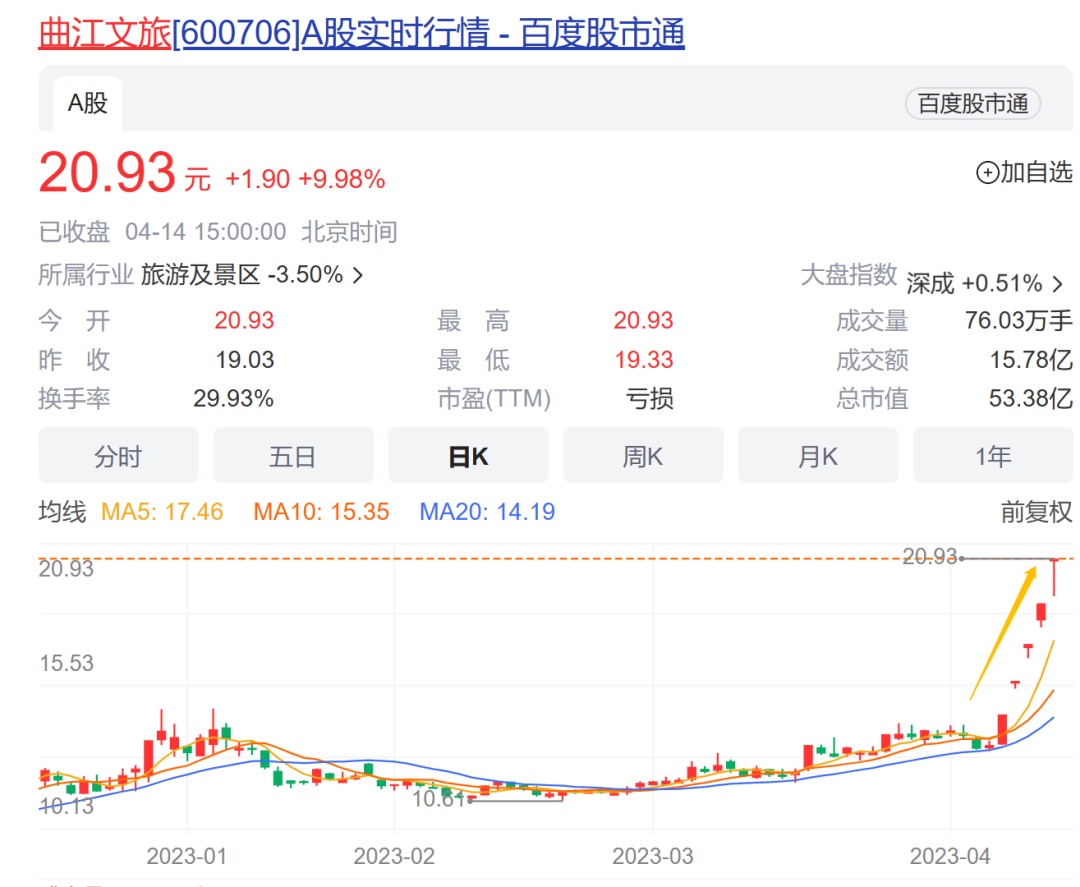Switch to the 月K chart tab

pyautogui.click(x=818, y=456)
